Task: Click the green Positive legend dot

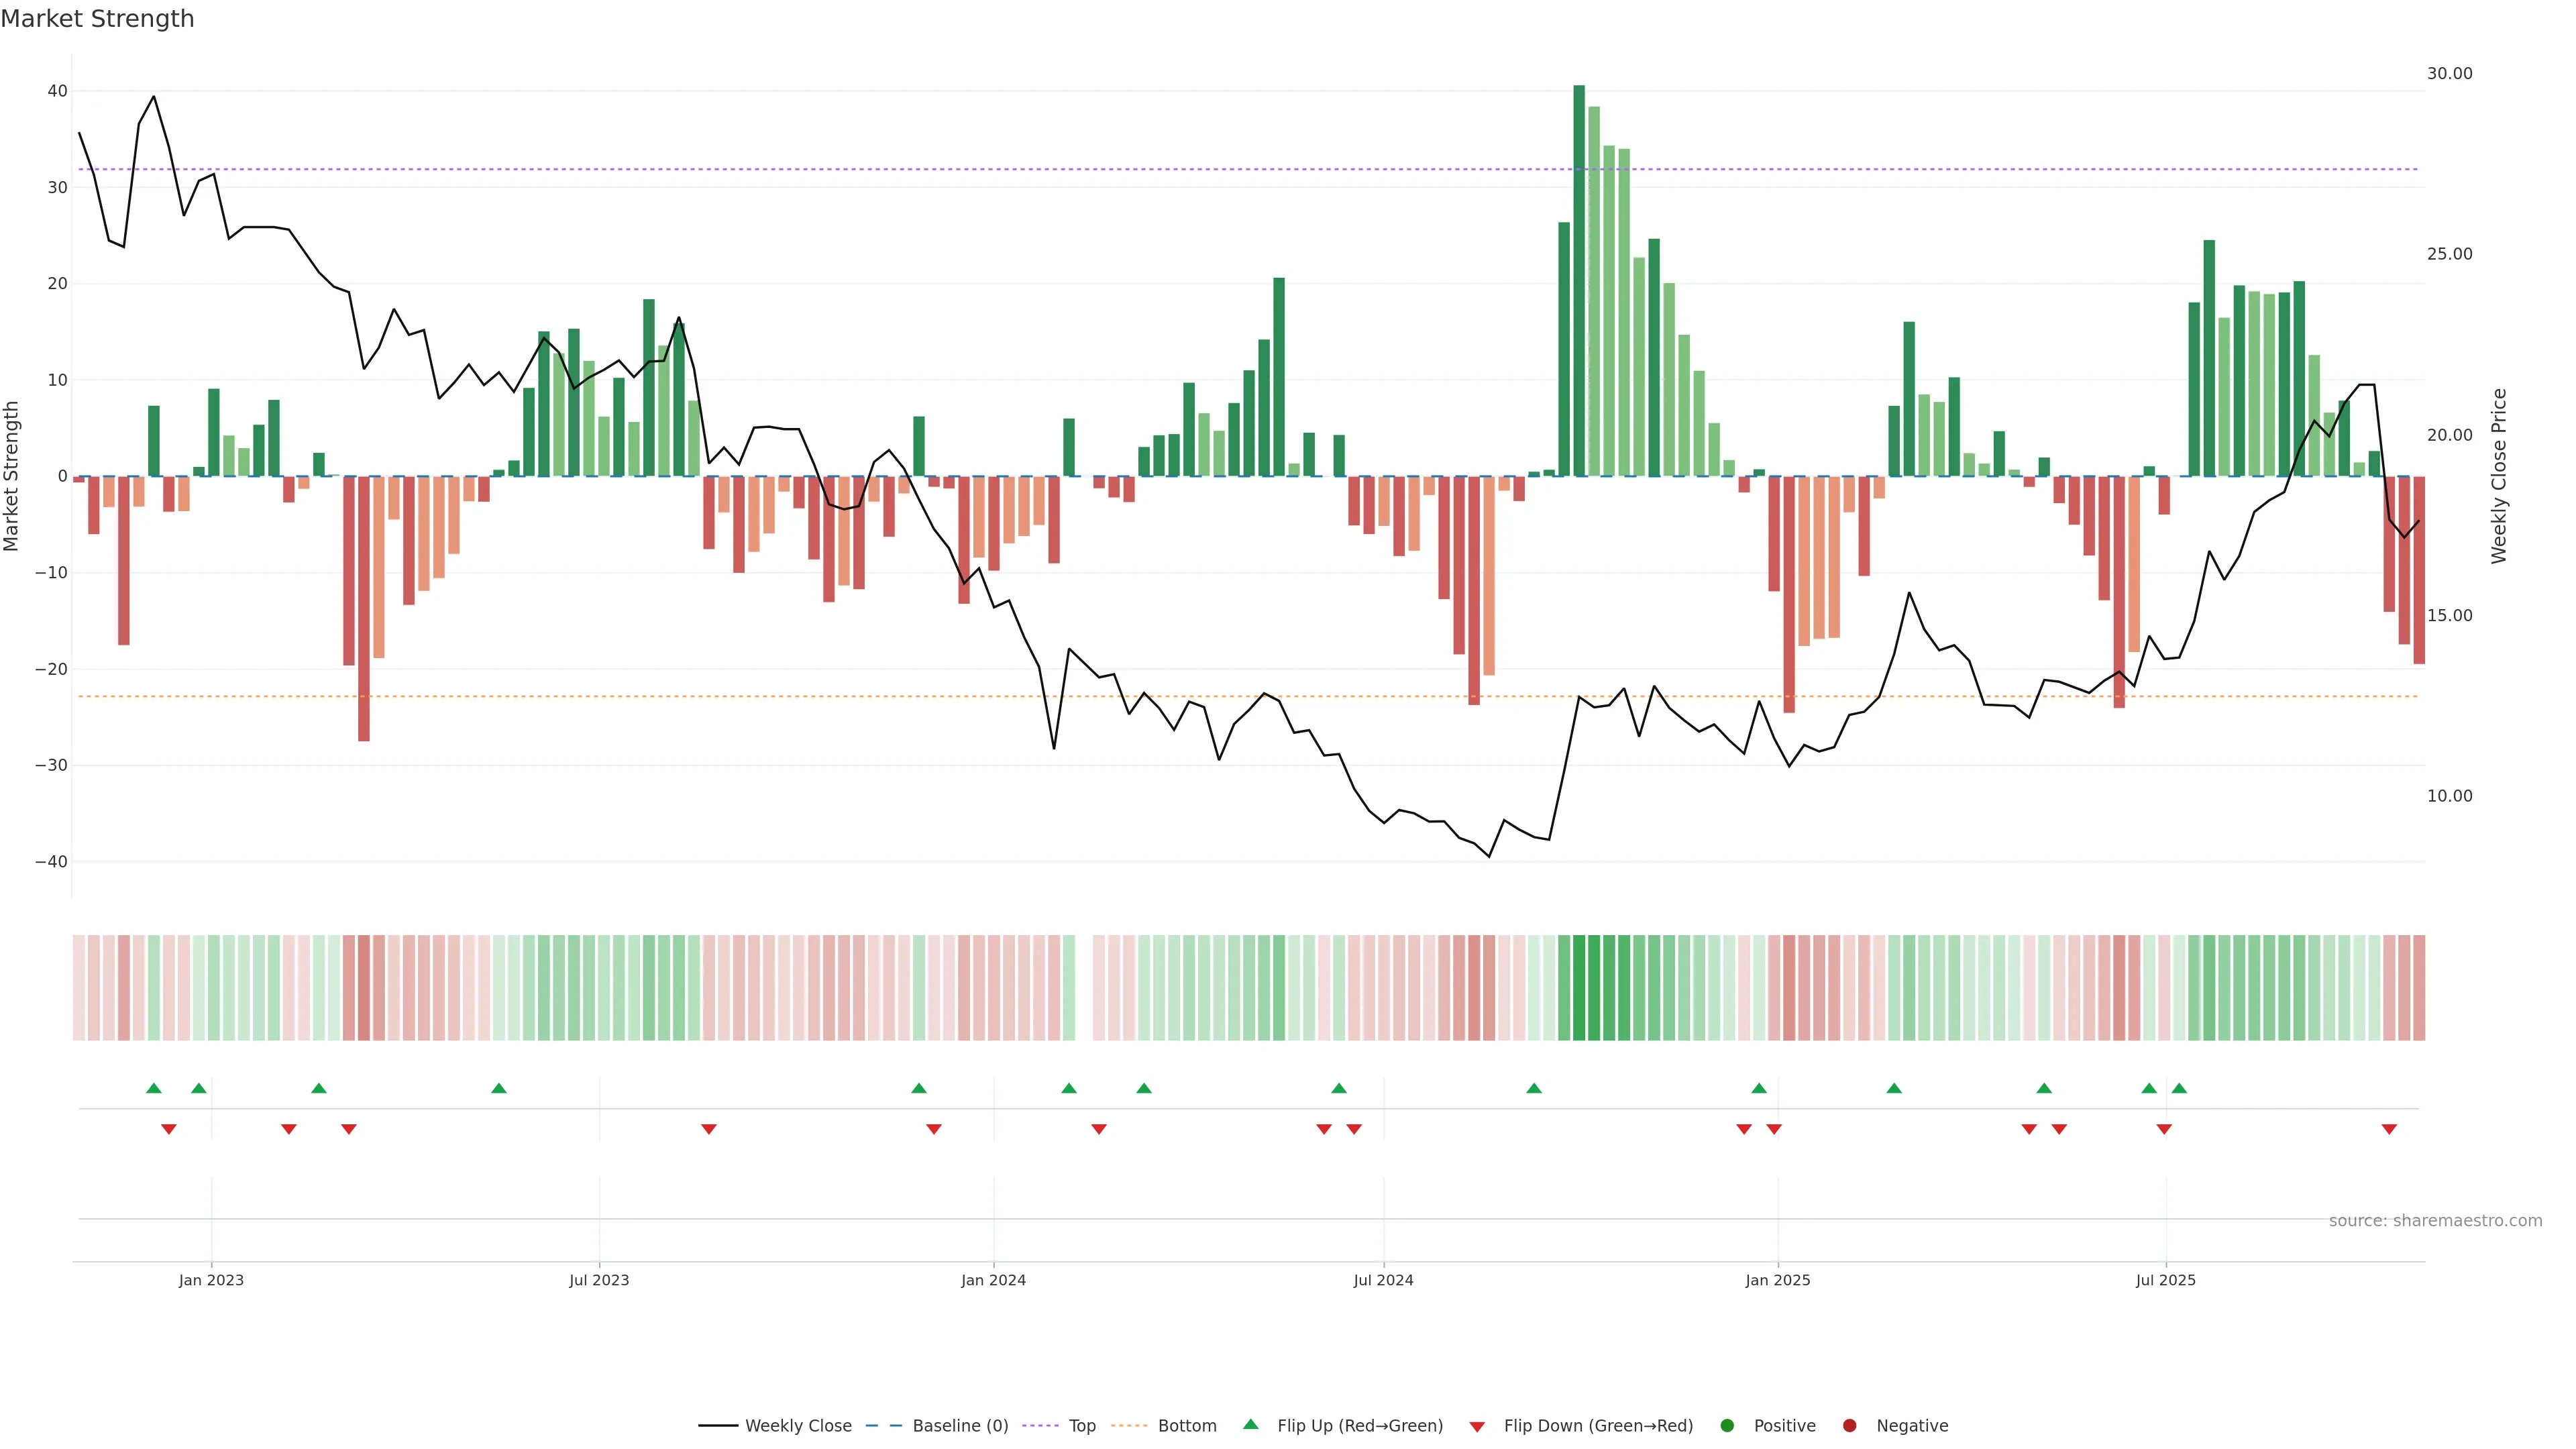Action: (x=1727, y=1425)
